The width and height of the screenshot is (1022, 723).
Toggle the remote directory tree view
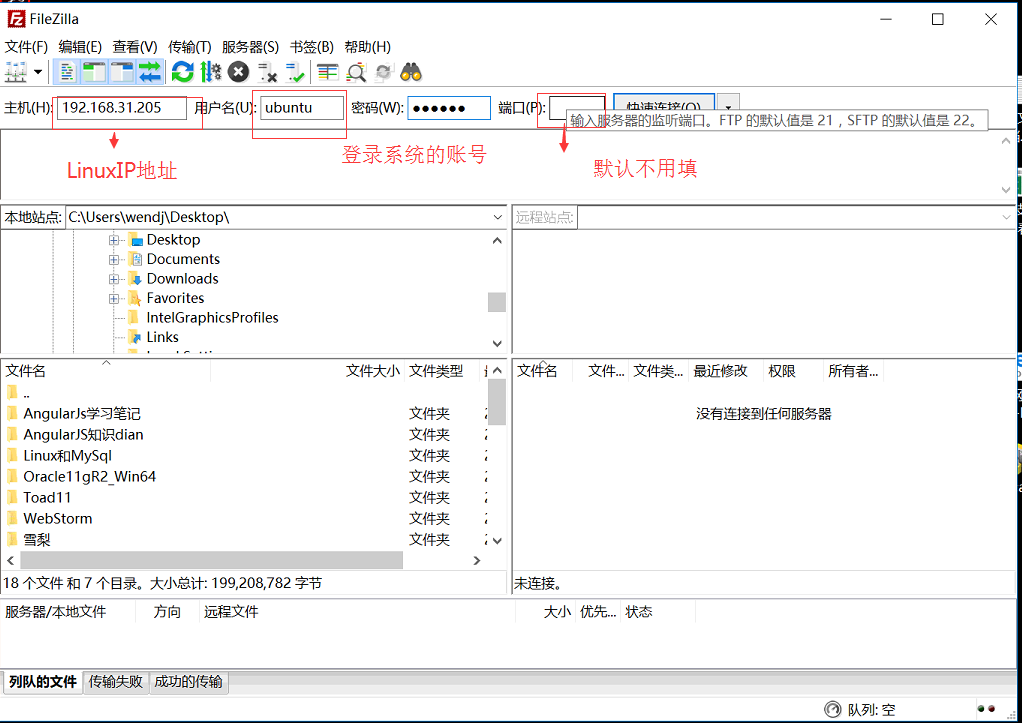pyautogui.click(x=122, y=72)
